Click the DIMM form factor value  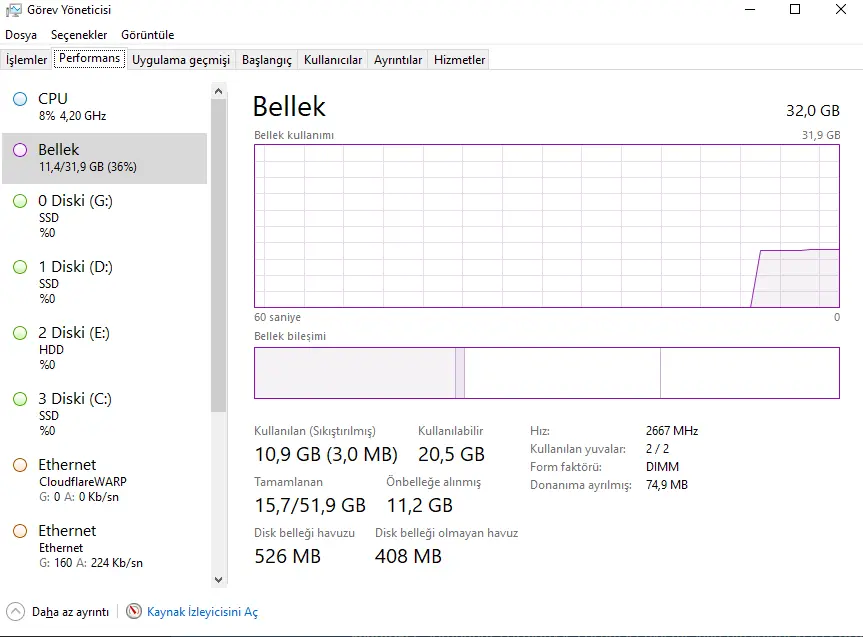[663, 467]
